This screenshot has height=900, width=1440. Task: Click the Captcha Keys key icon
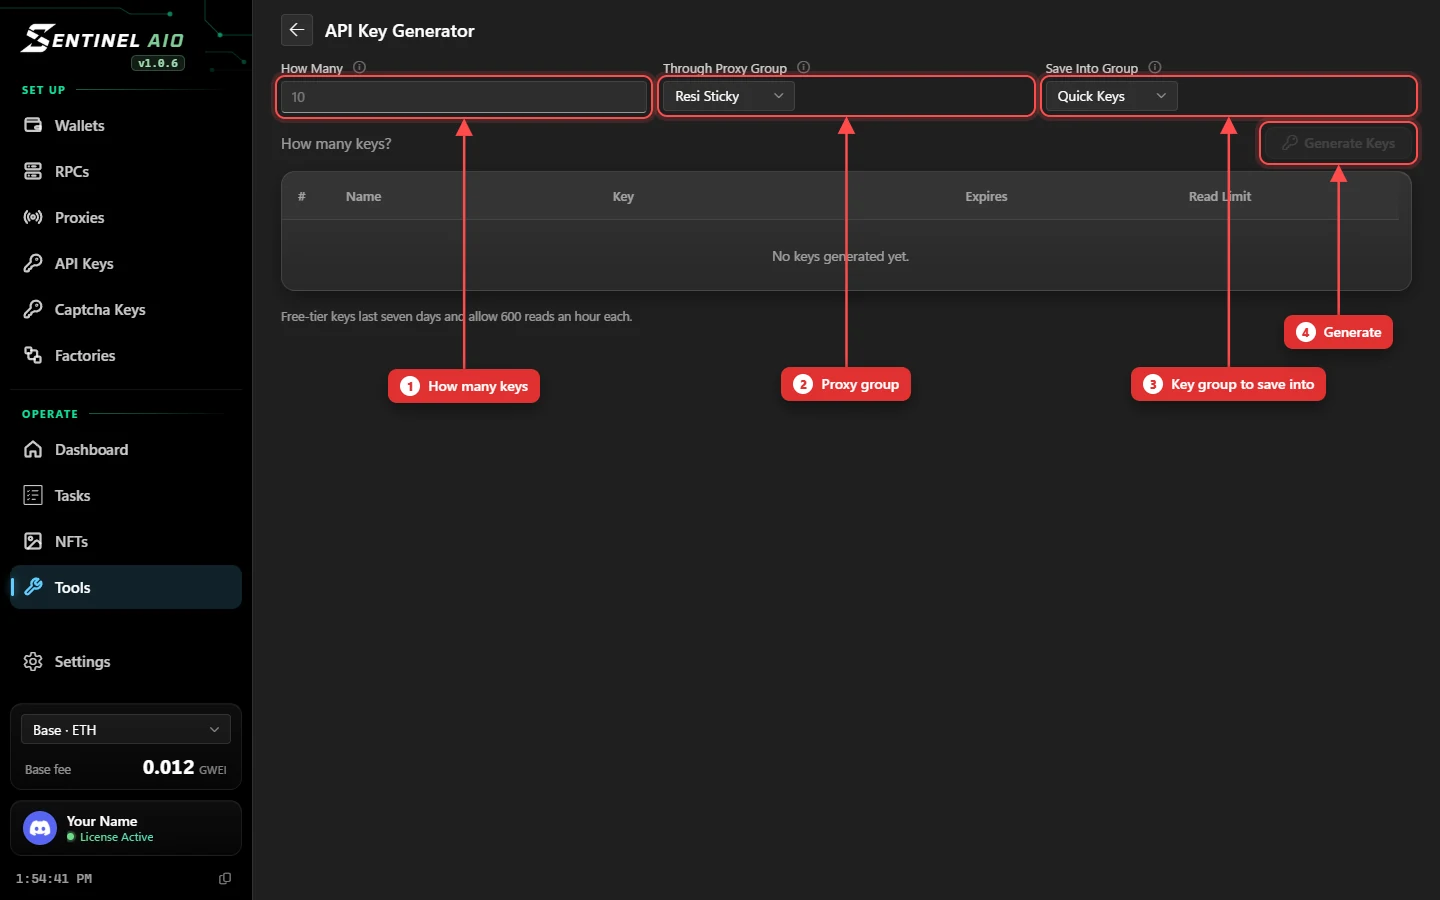(x=33, y=309)
